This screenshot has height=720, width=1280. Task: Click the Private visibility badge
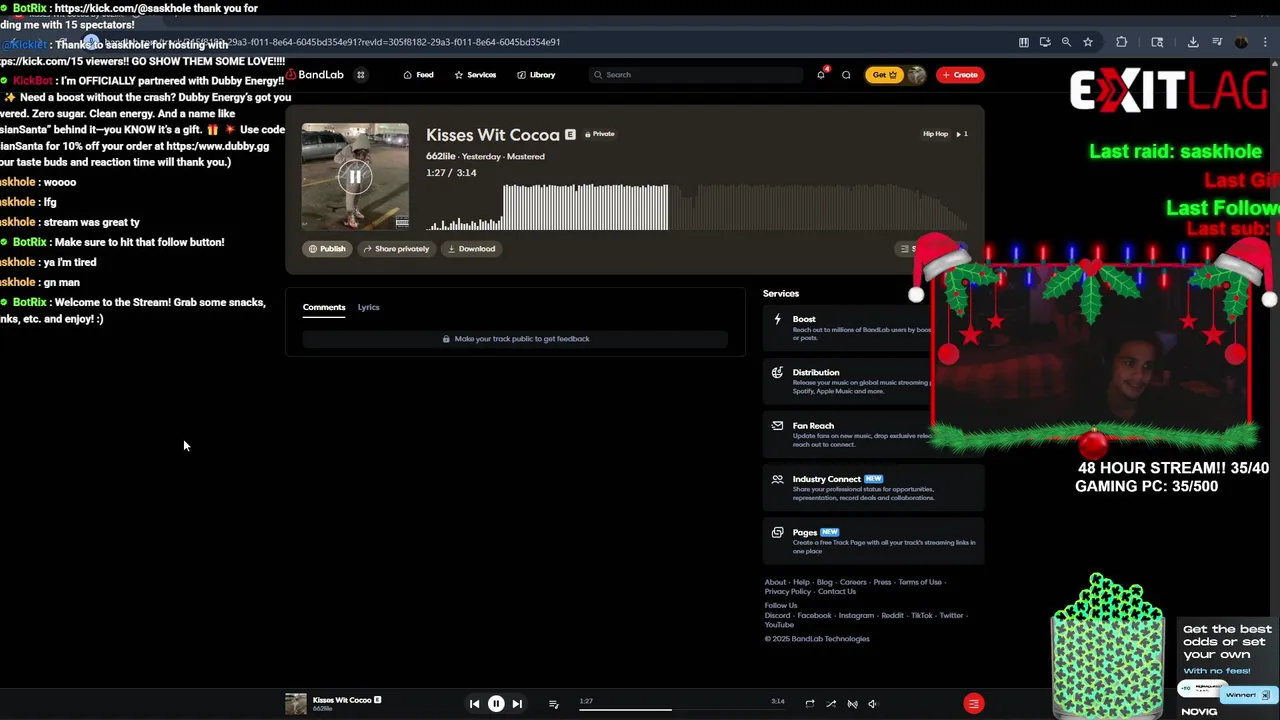click(x=599, y=134)
